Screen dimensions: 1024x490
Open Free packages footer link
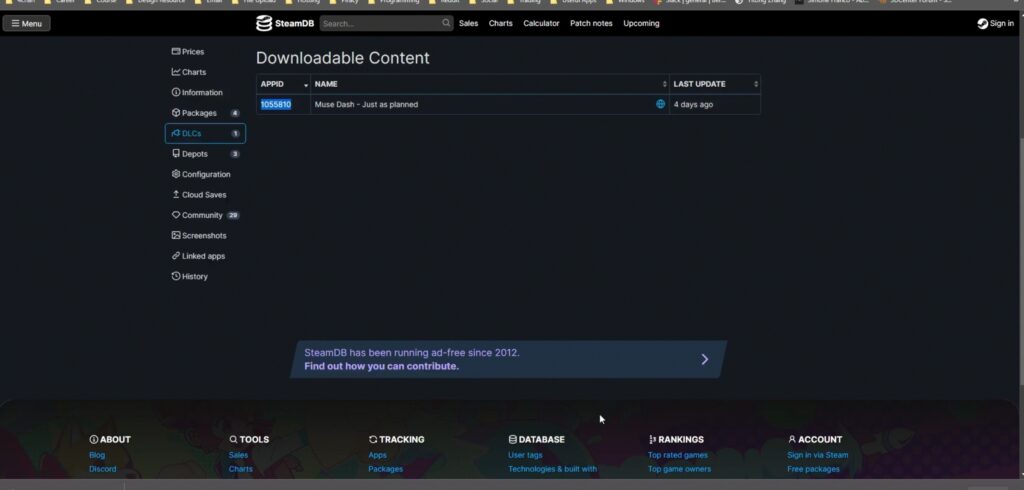pyautogui.click(x=813, y=469)
